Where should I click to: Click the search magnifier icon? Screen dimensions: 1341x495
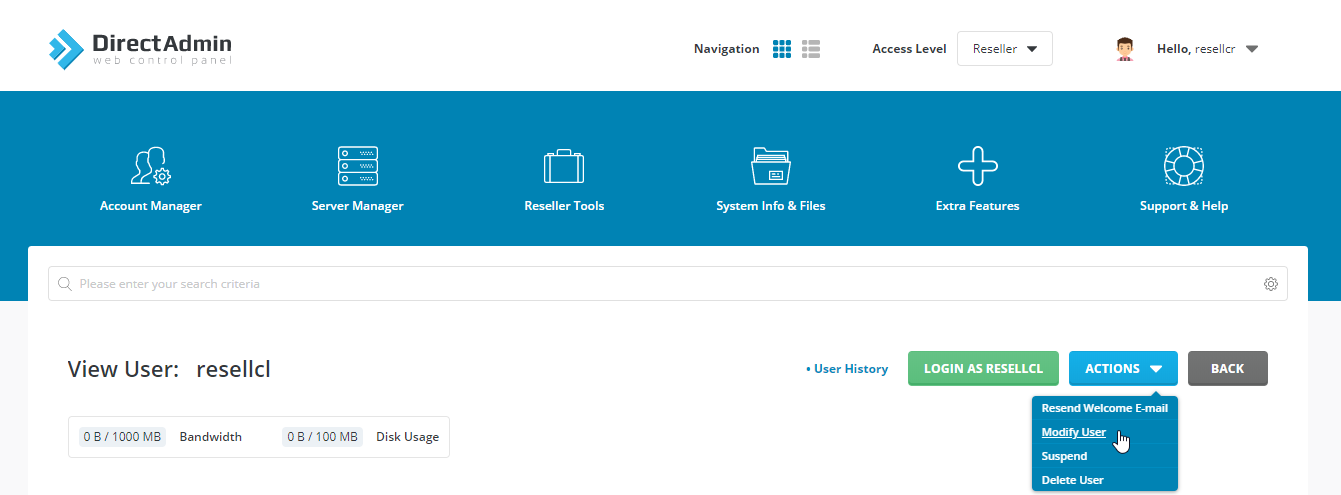click(65, 284)
